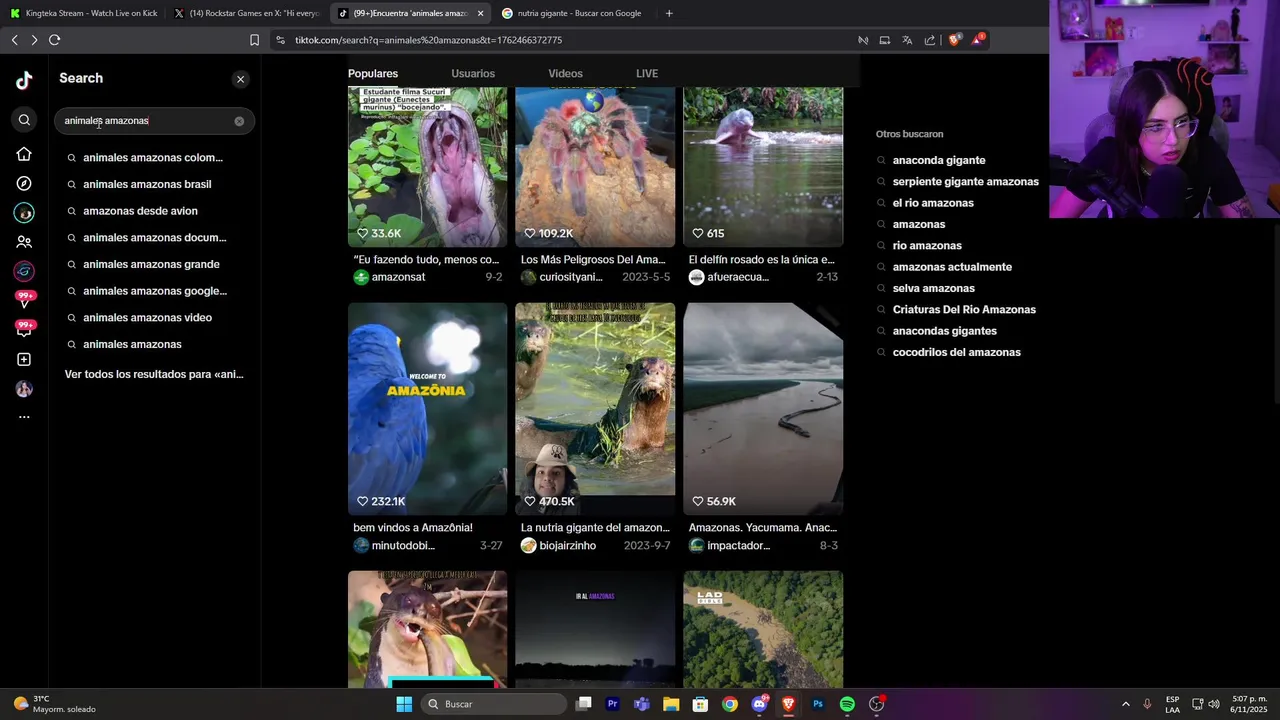
Task: Open the giant spider video thumbnail
Action: coord(595,166)
